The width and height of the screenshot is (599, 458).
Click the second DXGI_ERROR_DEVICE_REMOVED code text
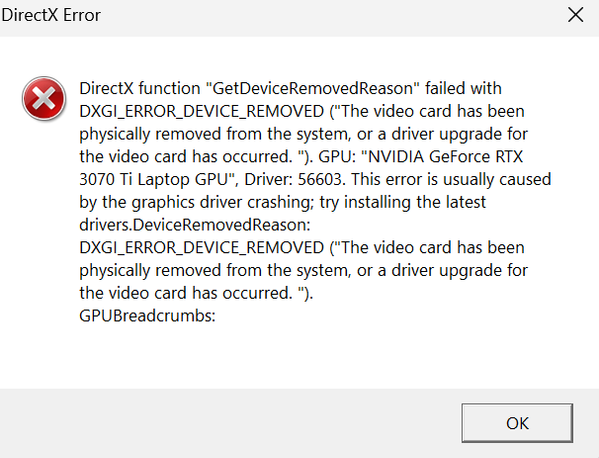[x=202, y=248]
